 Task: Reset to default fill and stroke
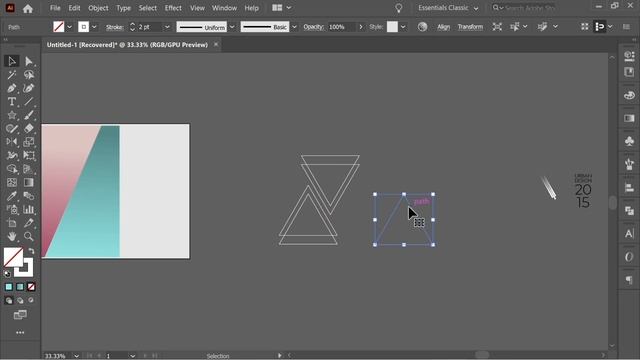pyautogui.click(x=7, y=273)
